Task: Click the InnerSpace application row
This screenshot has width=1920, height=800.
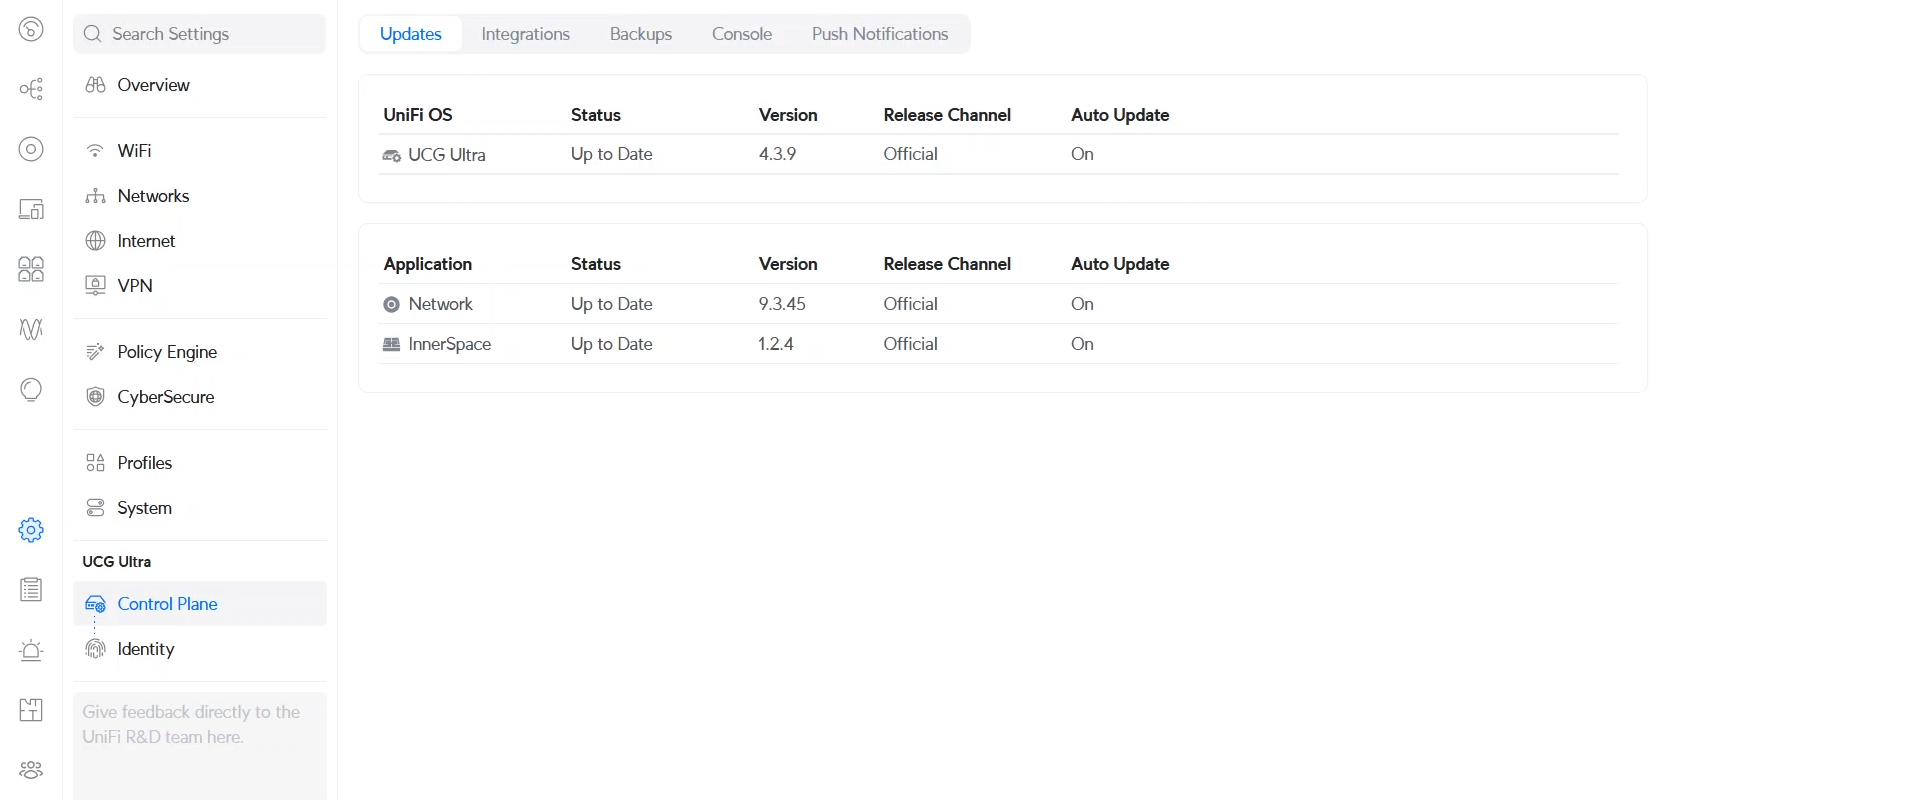Action: [x=450, y=344]
